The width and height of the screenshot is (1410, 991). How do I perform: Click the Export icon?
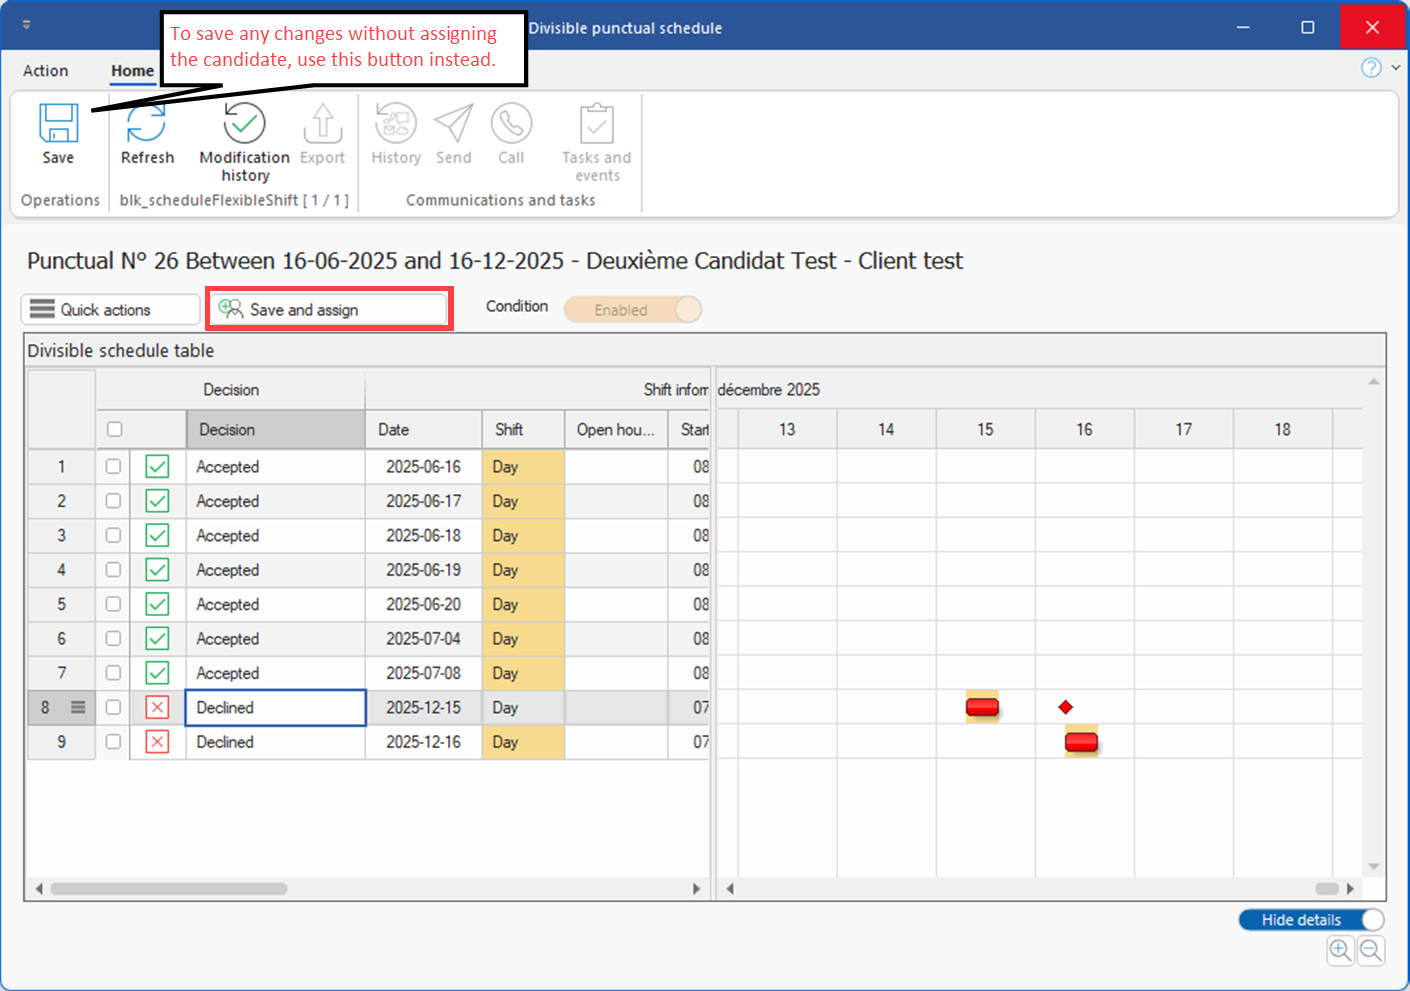pos(322,124)
